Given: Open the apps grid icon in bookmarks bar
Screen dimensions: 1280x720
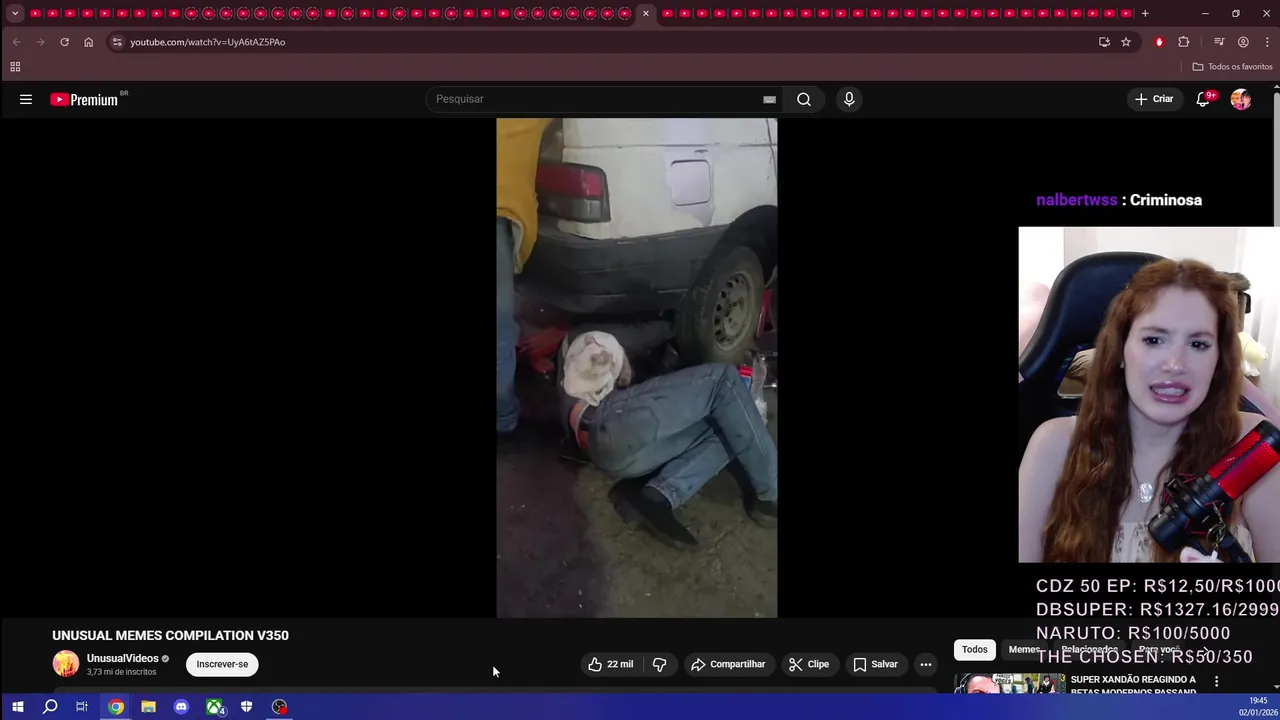Looking at the screenshot, I should (15, 67).
